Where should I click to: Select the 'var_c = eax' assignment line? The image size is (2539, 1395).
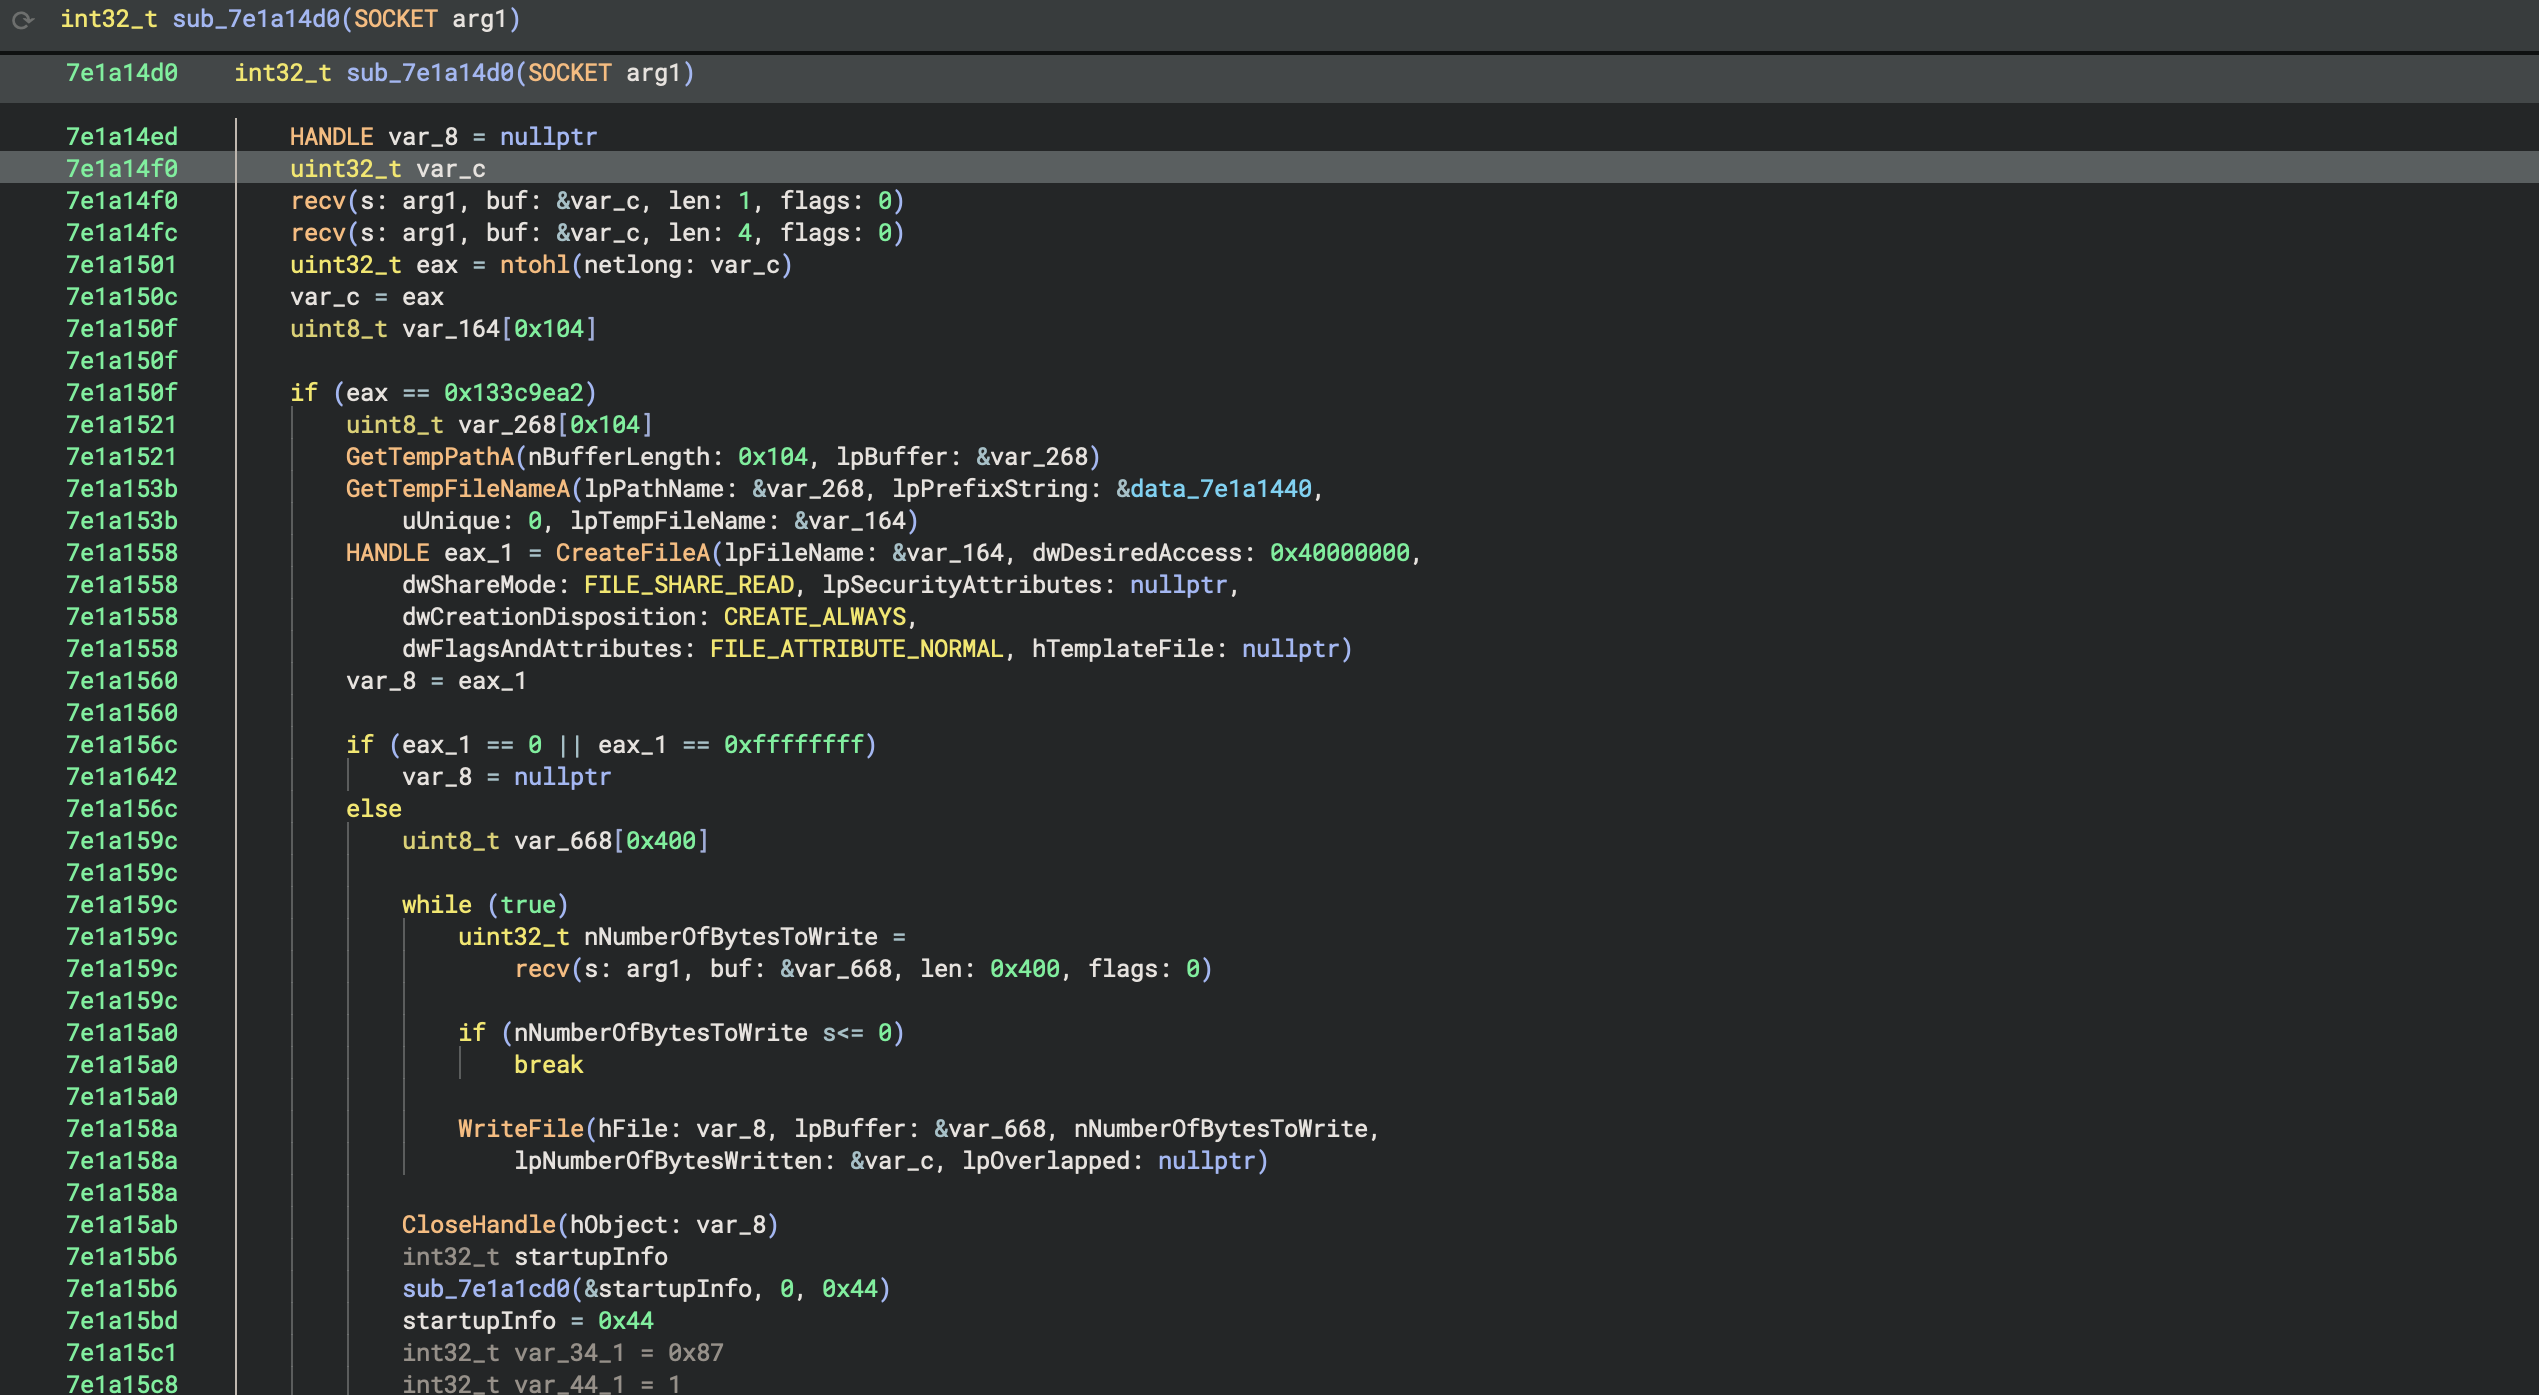(367, 297)
